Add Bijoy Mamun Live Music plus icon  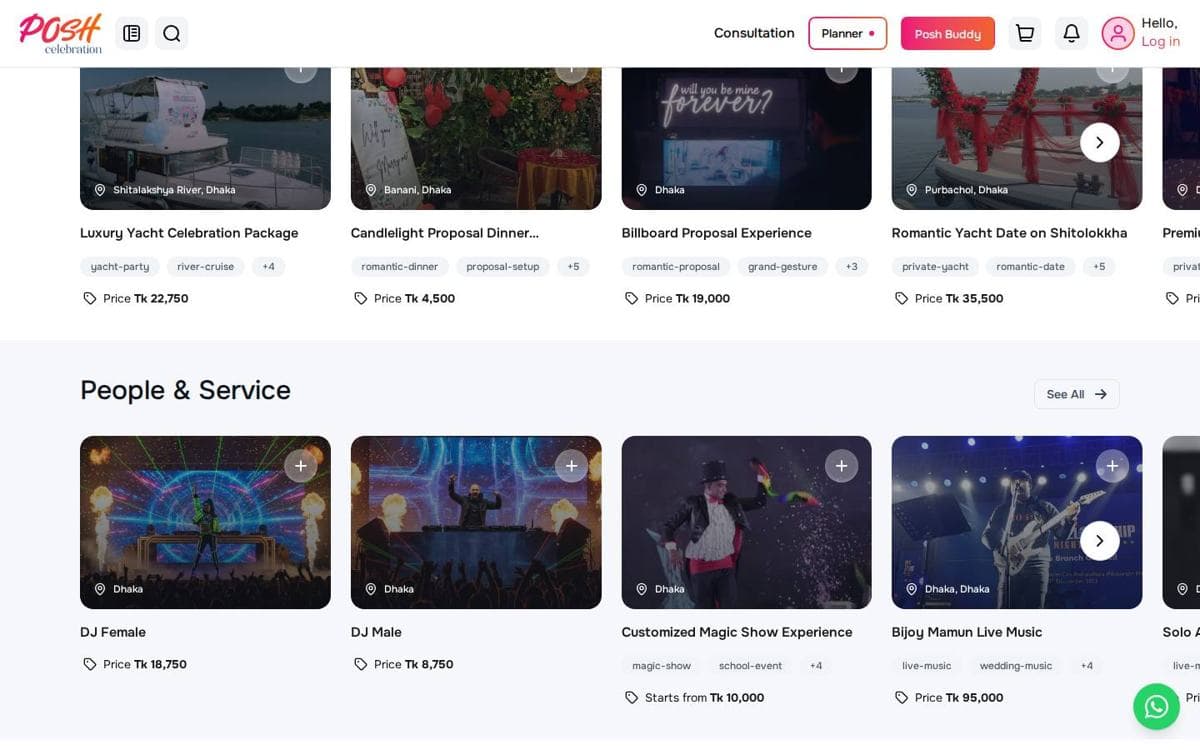(1112, 466)
